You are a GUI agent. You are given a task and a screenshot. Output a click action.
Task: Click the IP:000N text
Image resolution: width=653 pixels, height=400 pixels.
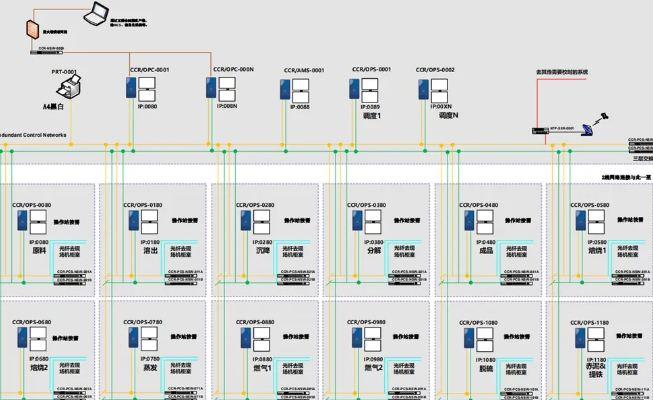pyautogui.click(x=227, y=106)
